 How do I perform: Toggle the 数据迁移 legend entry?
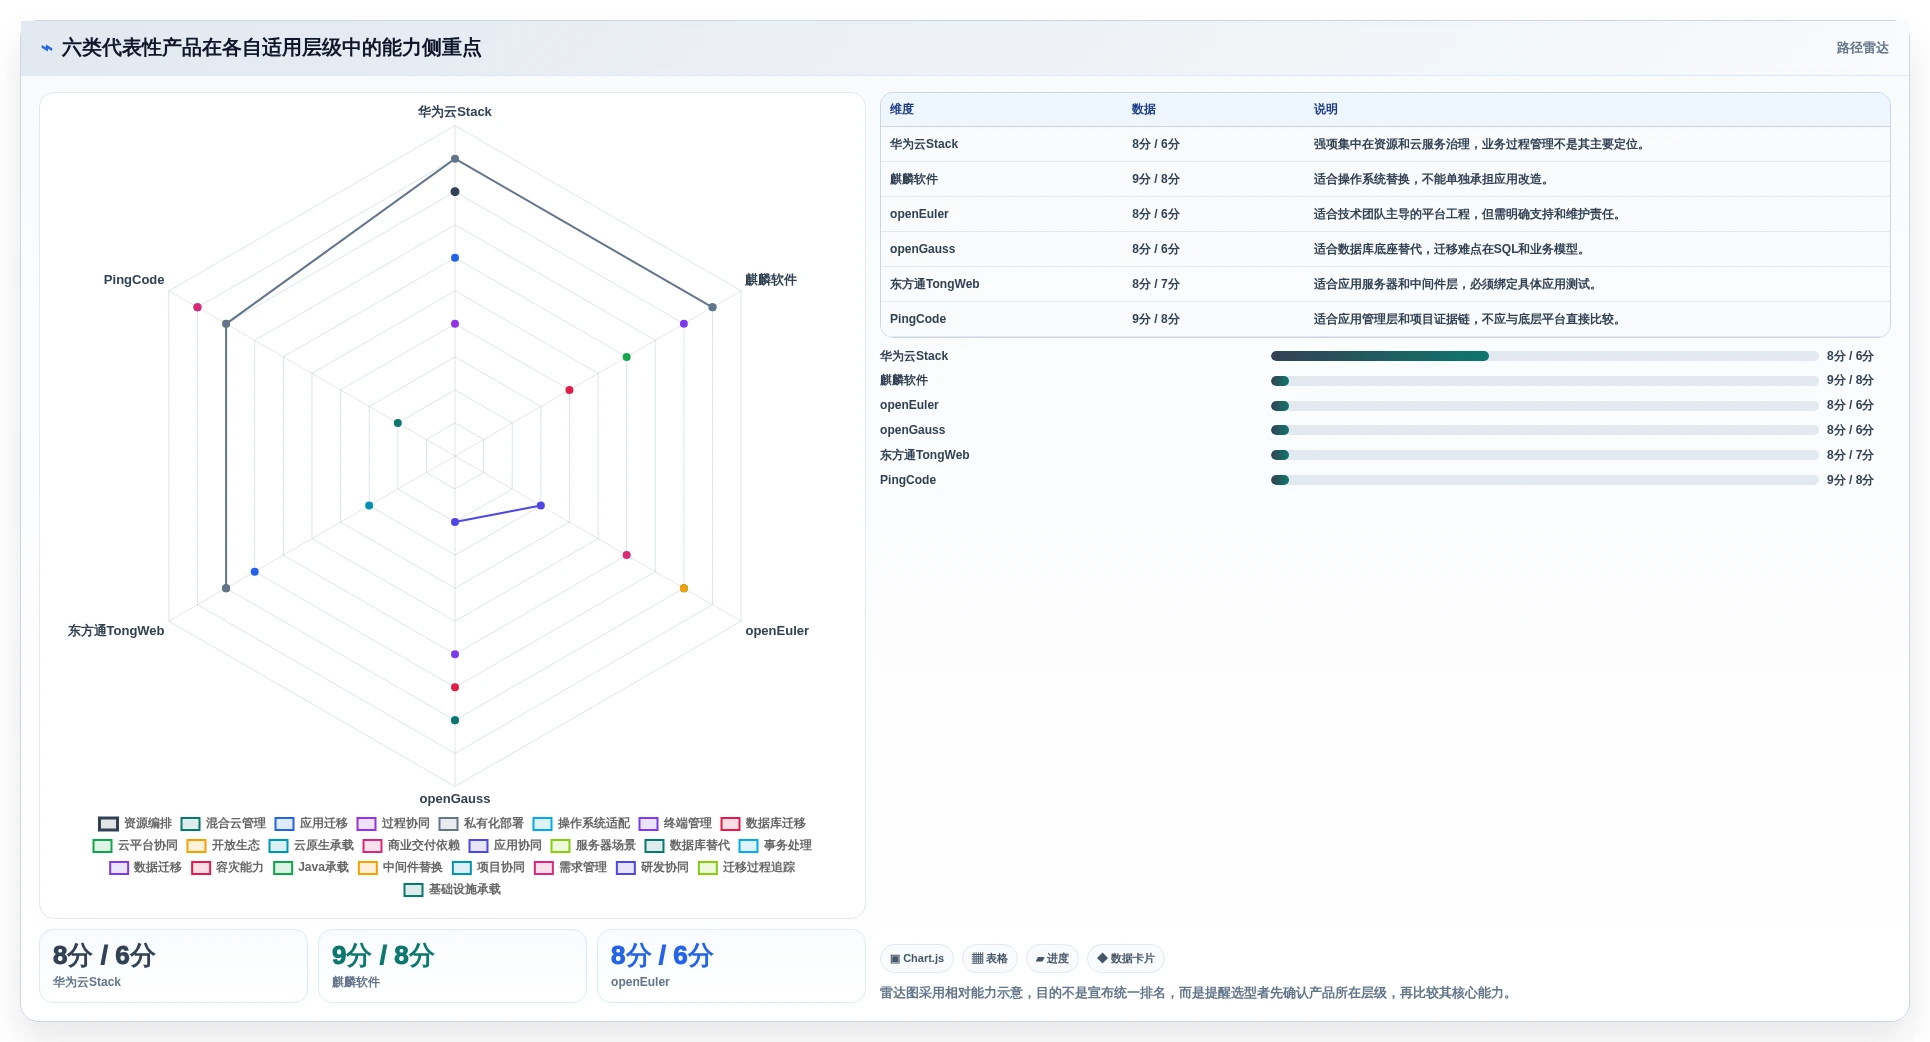[x=145, y=867]
